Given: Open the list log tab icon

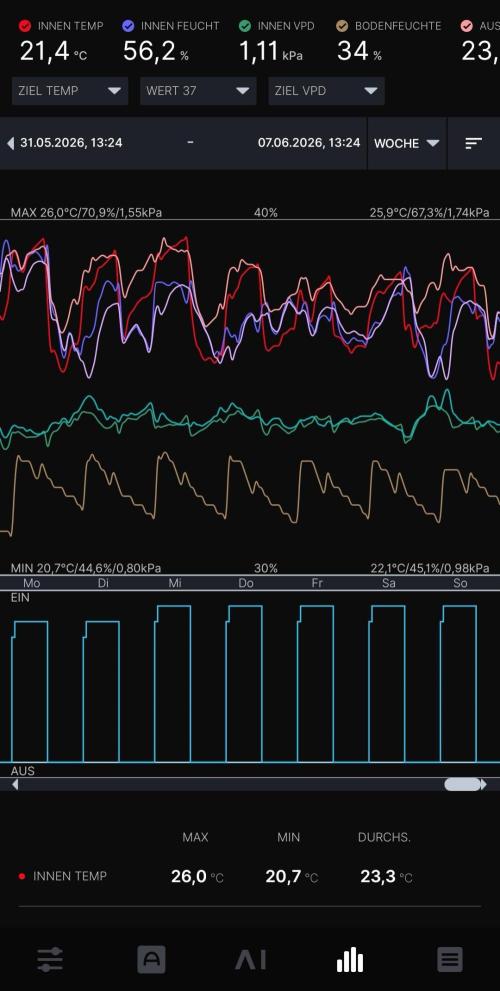Looking at the screenshot, I should (450, 959).
